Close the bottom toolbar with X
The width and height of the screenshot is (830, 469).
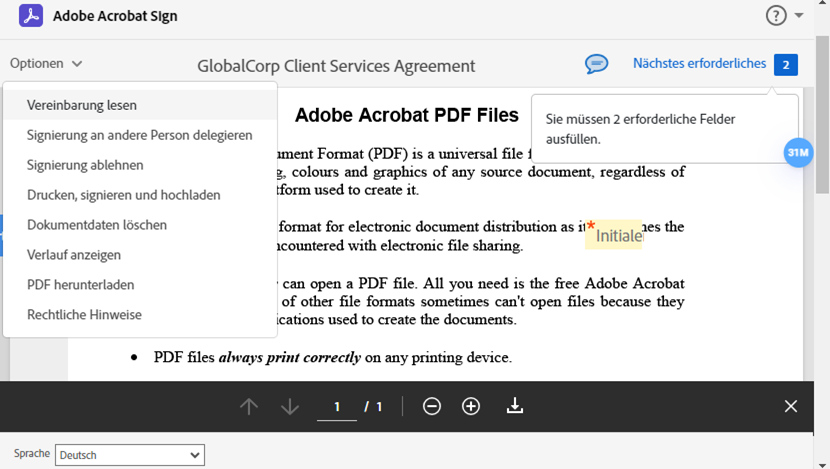(x=791, y=406)
